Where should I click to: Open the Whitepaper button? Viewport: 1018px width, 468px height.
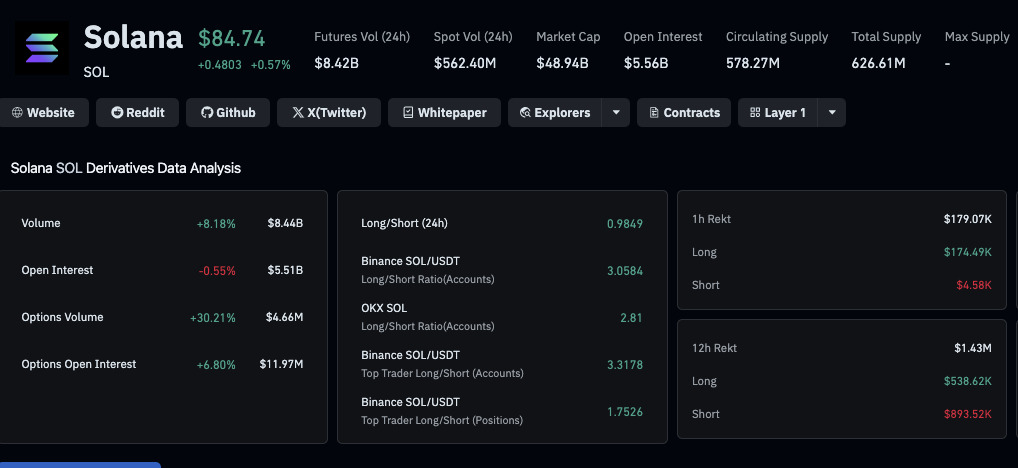click(444, 112)
